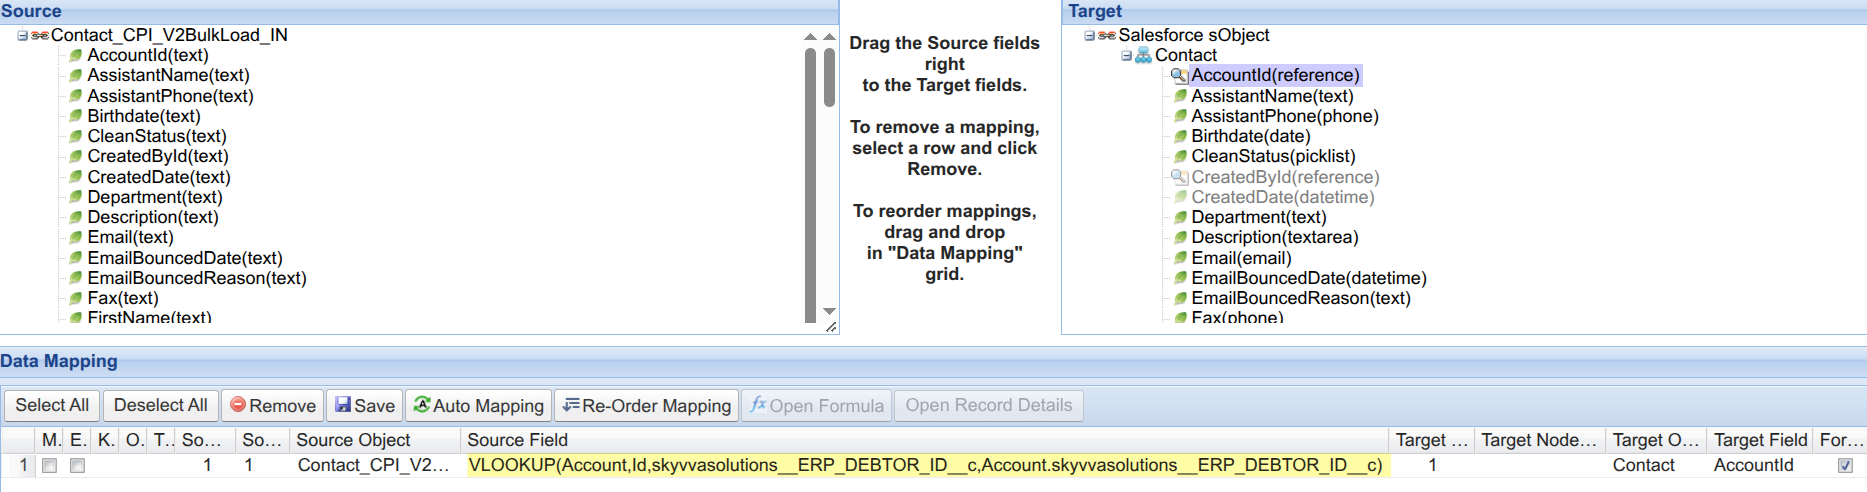Click the outer up arrow of the Source scrollbar
1867x492 pixels.
(829, 36)
